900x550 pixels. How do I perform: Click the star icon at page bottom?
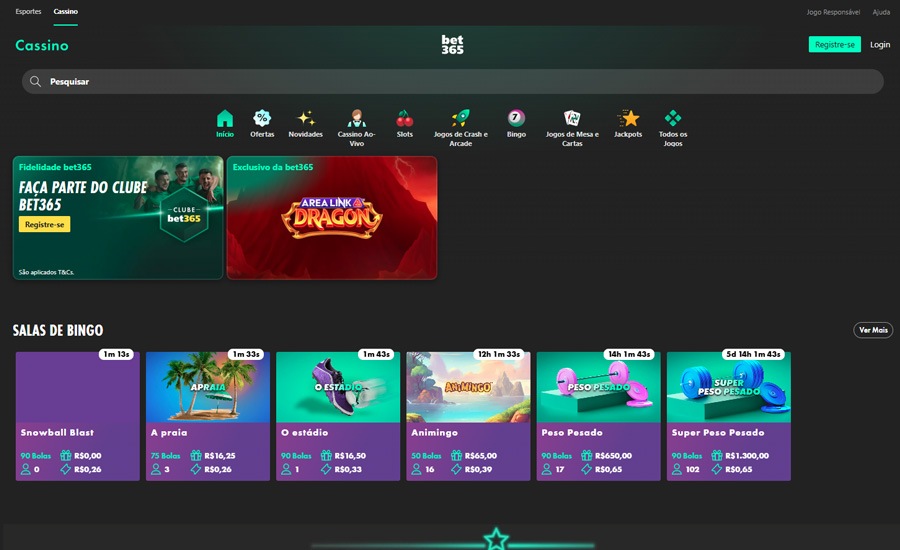[x=496, y=539]
